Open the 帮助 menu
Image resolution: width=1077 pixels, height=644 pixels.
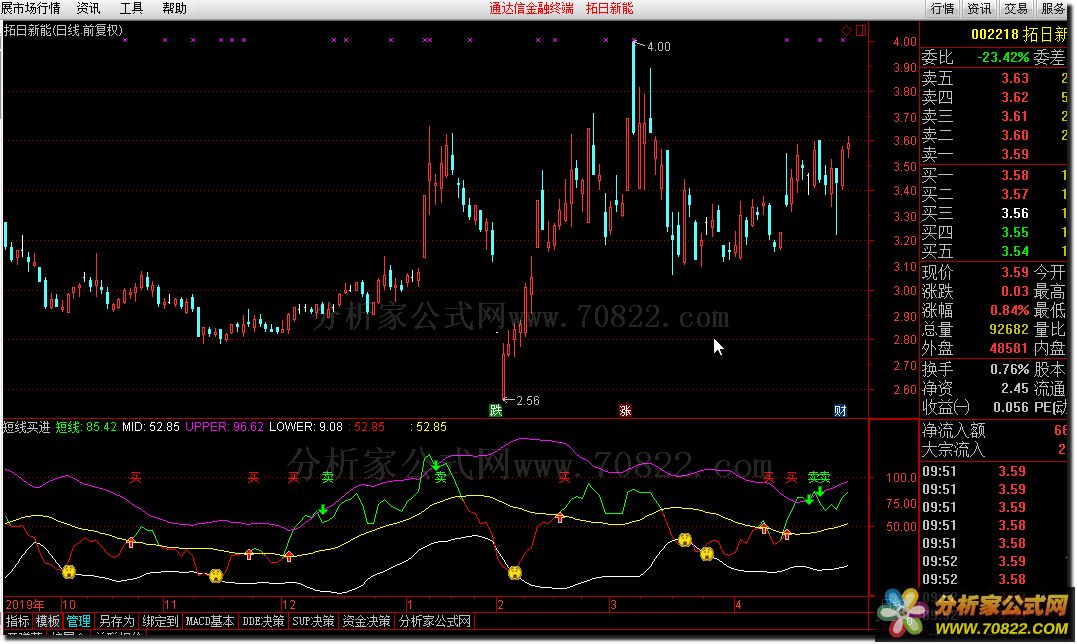click(174, 8)
